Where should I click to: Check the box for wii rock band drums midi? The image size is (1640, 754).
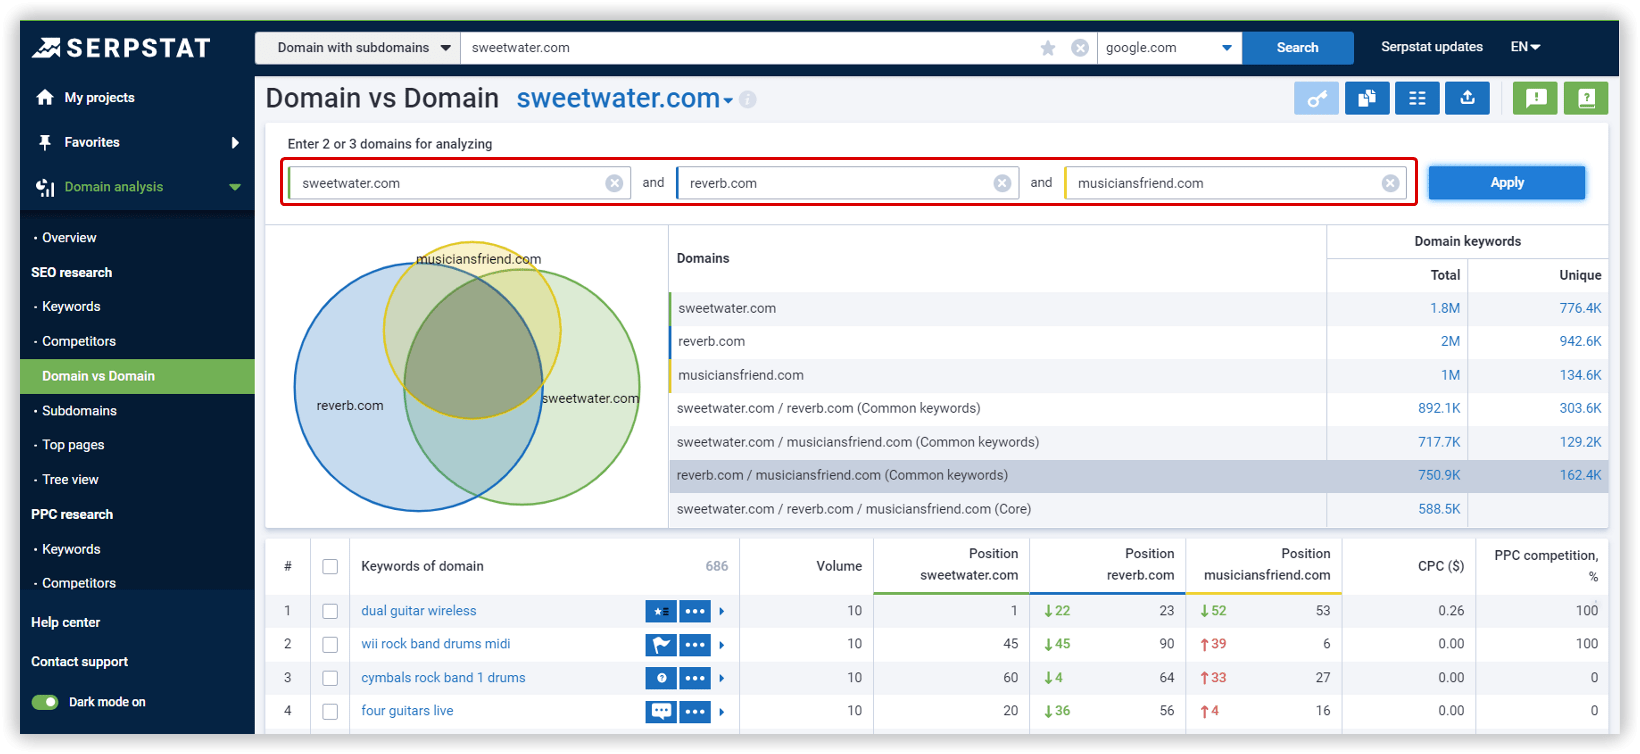click(x=330, y=645)
